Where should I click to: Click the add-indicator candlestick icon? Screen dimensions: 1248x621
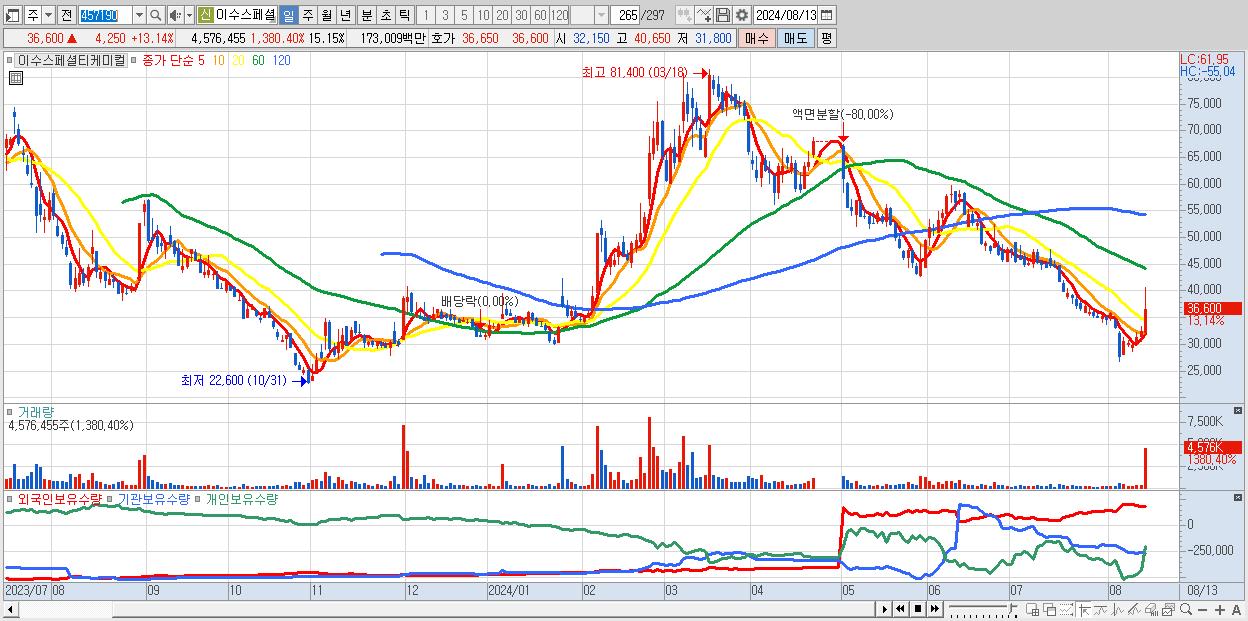click(x=684, y=15)
